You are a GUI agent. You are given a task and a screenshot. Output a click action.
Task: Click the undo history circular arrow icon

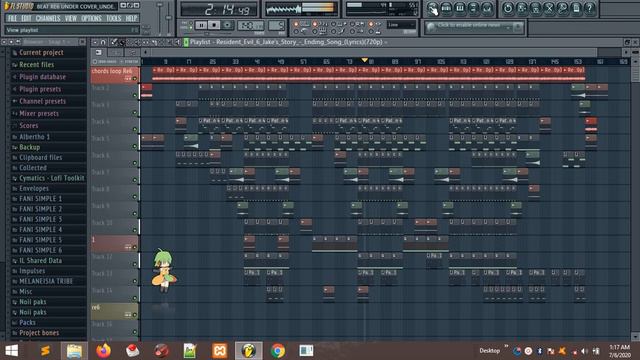point(508,9)
